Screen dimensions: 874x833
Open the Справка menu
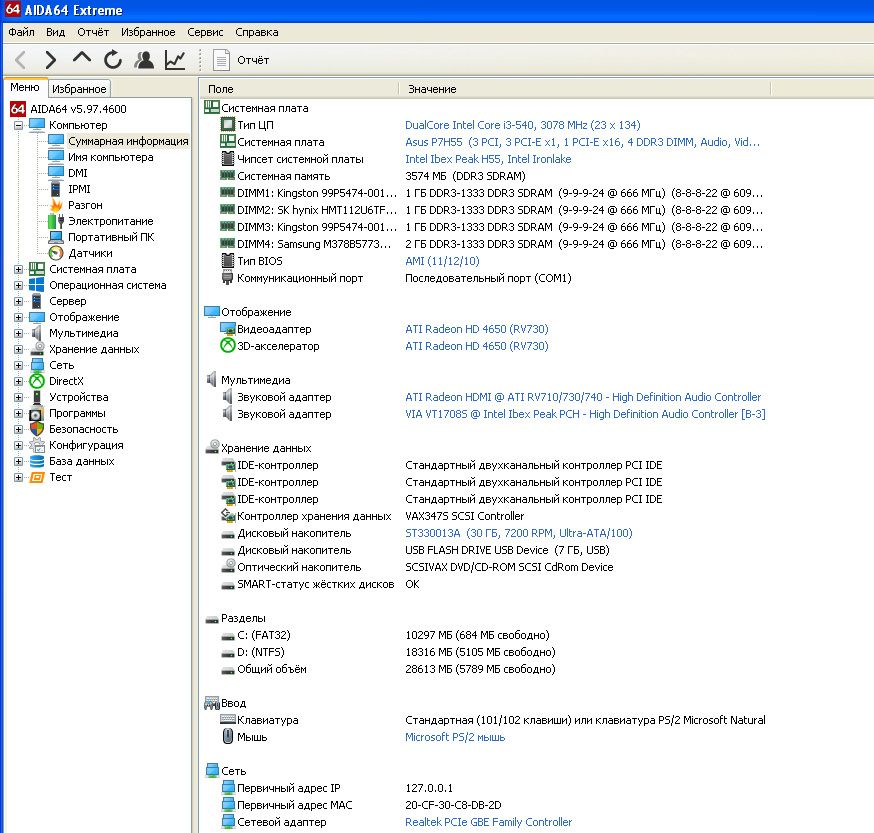pos(256,32)
